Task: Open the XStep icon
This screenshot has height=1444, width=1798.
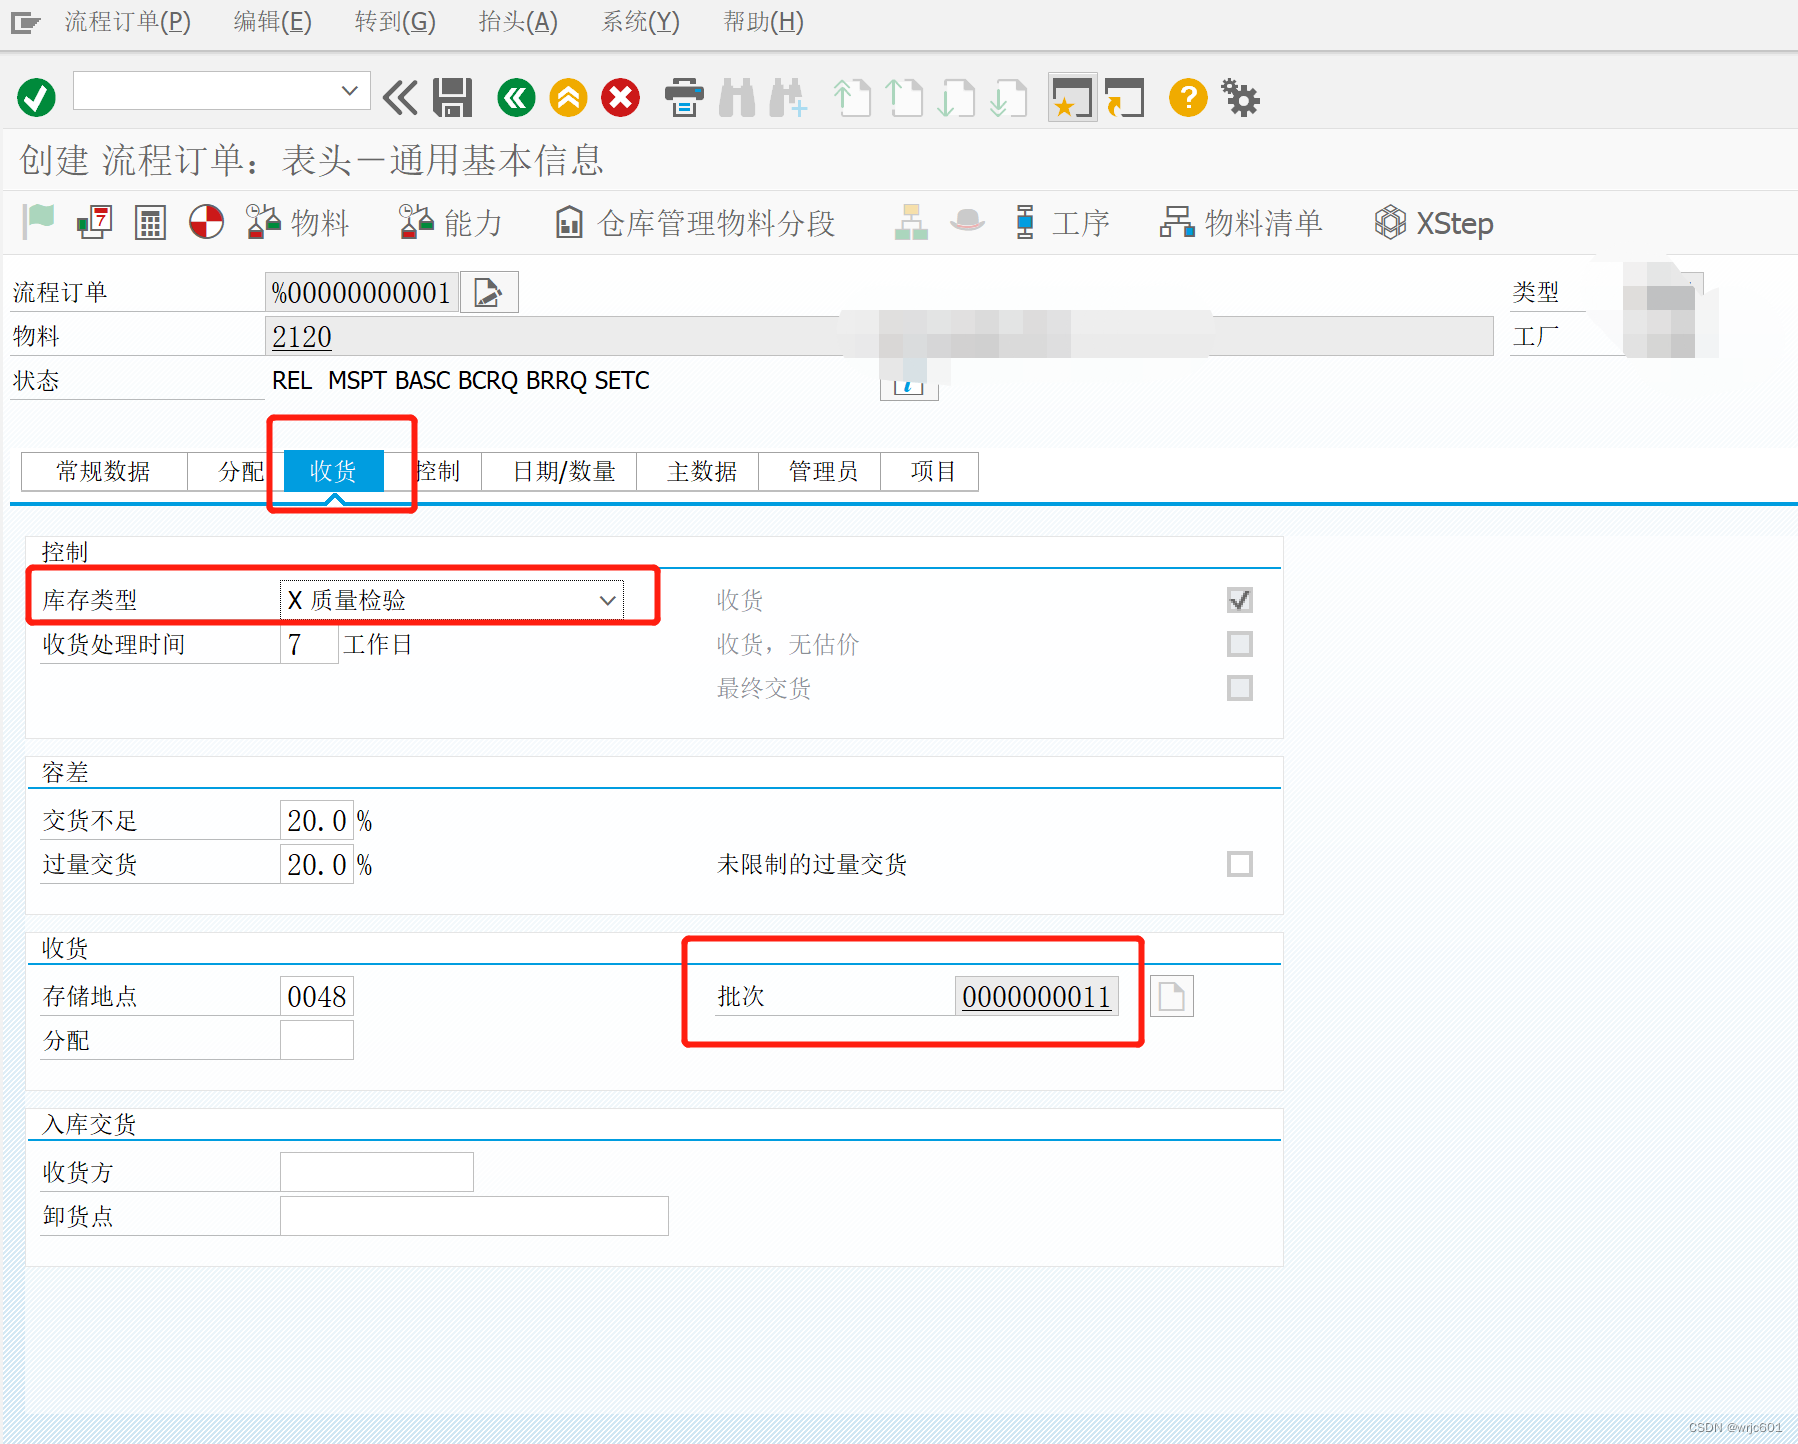Action: [x=1432, y=222]
